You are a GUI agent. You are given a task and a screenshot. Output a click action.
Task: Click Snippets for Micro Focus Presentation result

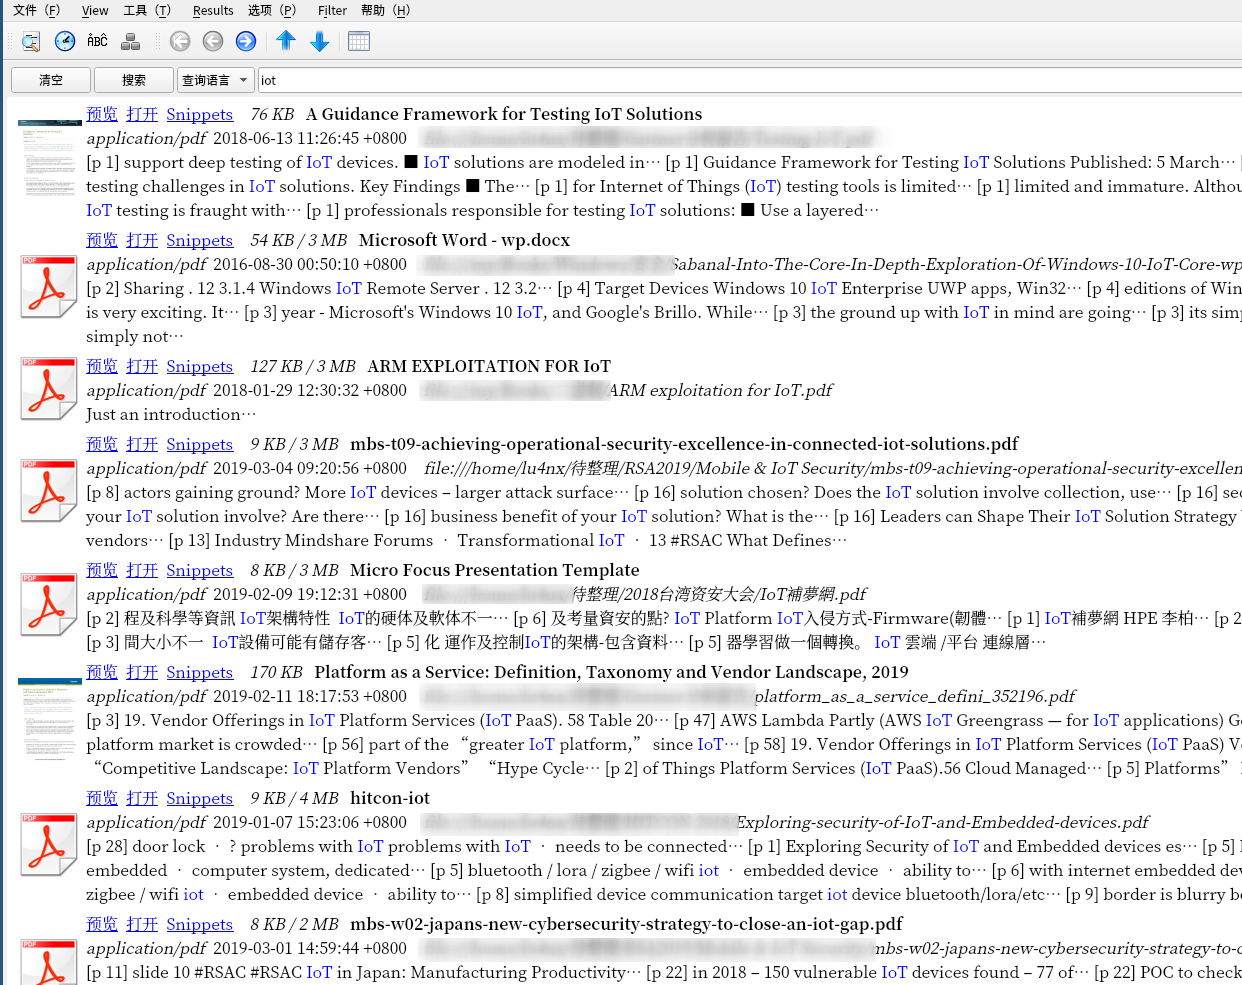(x=200, y=570)
